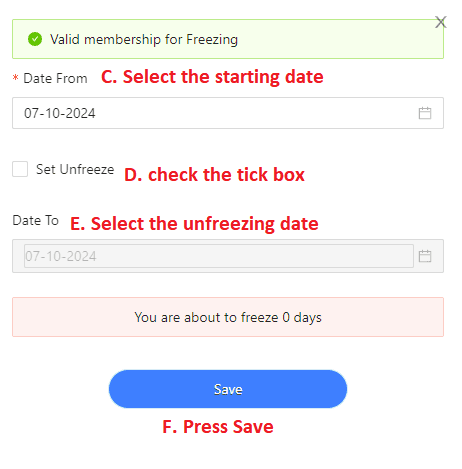This screenshot has height=469, width=462.
Task: Click the Date From field label
Action: [55, 78]
